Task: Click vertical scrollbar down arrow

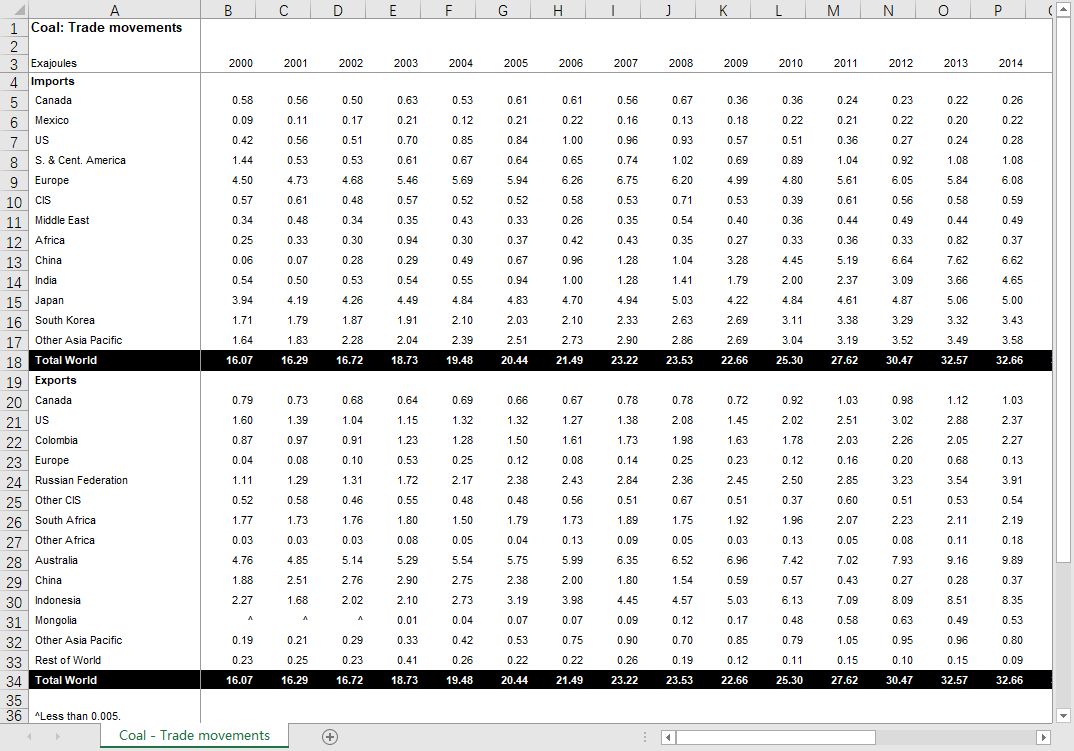Action: pyautogui.click(x=1063, y=716)
